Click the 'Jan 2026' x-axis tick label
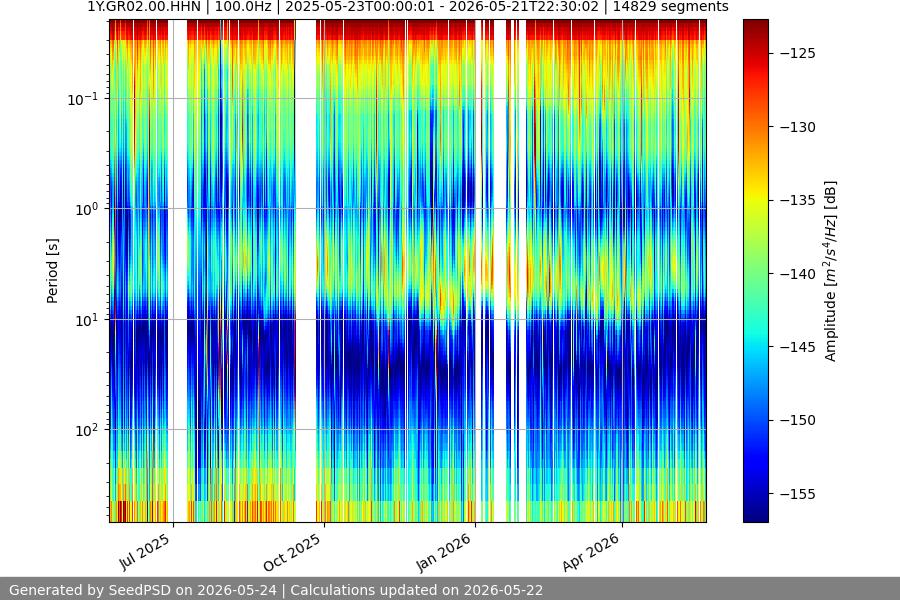Image resolution: width=900 pixels, height=600 pixels. [444, 552]
